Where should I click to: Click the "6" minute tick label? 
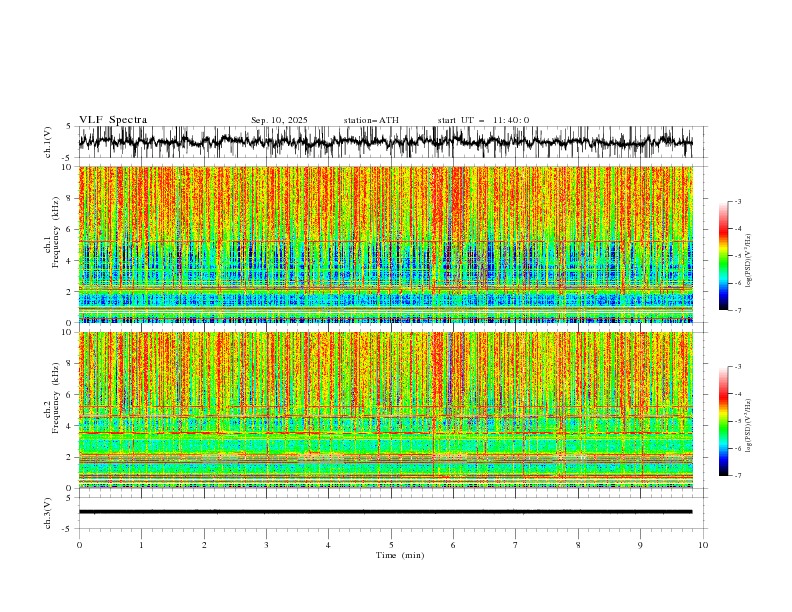pos(454,545)
